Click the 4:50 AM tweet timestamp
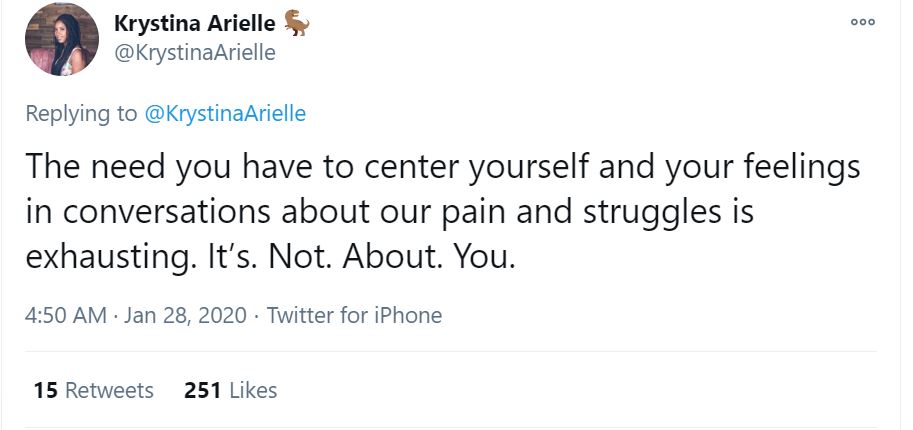The image size is (913, 430). point(65,315)
